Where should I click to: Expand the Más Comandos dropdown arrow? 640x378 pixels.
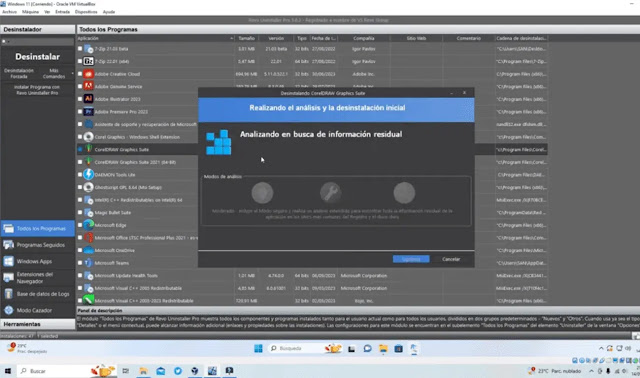(72, 73)
